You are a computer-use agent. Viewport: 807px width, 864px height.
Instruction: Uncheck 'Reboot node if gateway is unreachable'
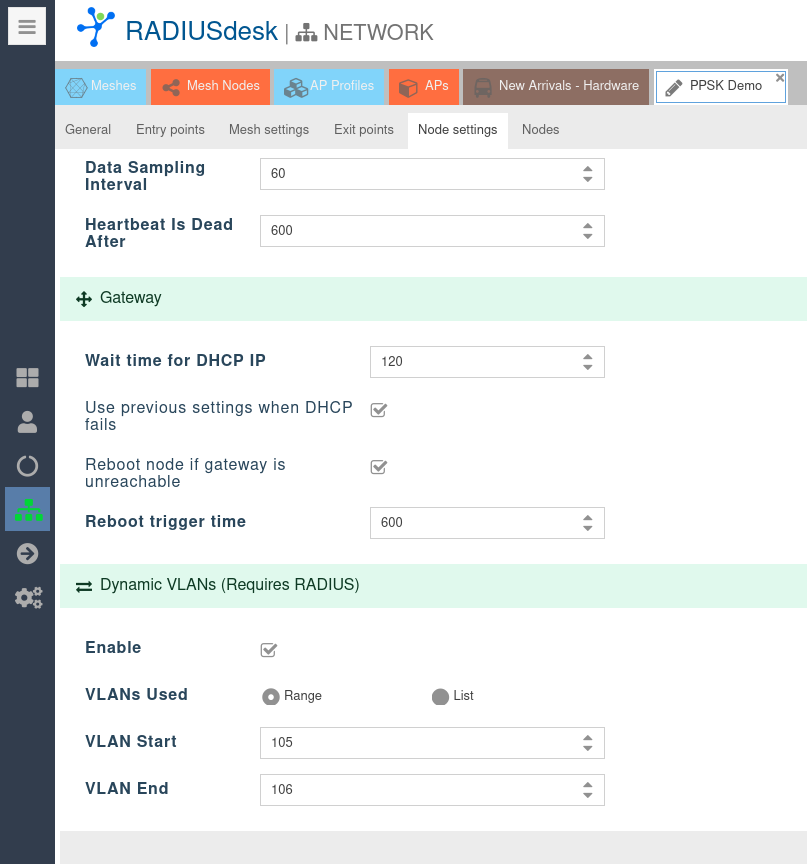tap(379, 467)
